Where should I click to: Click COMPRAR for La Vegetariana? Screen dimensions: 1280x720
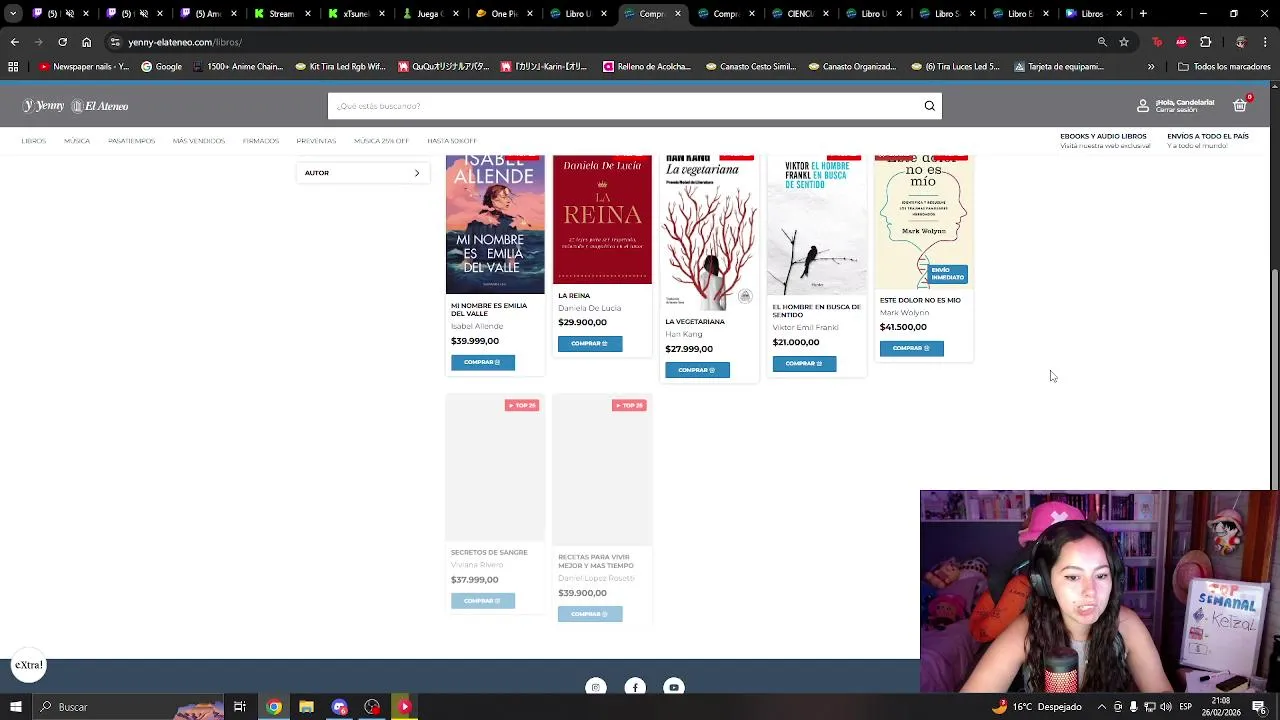697,370
